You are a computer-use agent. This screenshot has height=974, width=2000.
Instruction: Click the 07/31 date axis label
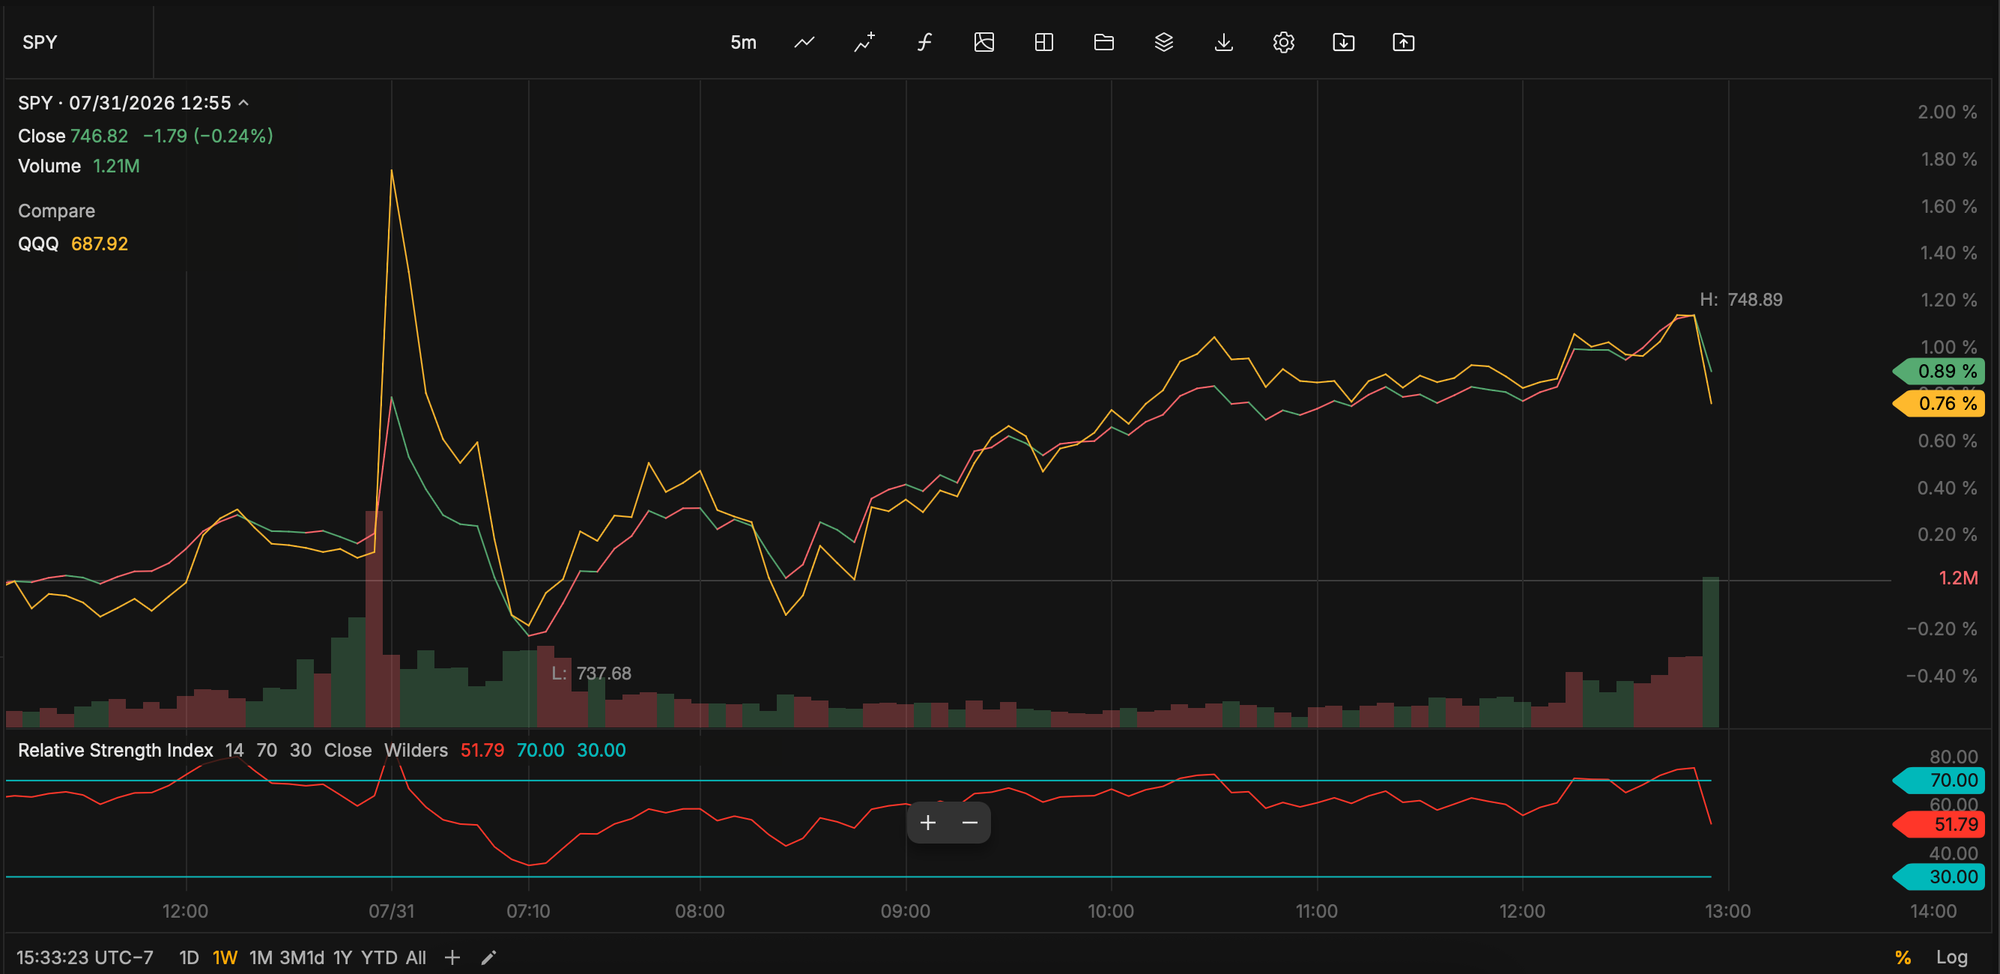click(x=391, y=911)
